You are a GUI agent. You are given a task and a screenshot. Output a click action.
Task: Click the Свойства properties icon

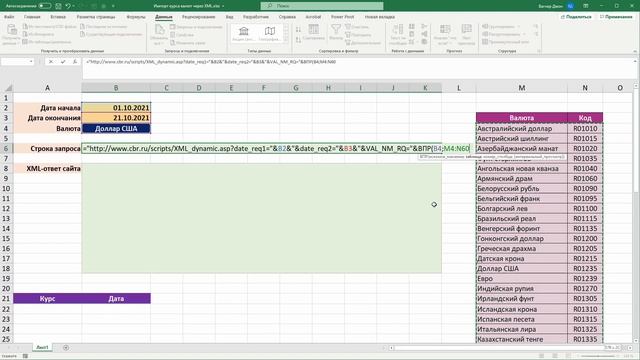point(173,35)
